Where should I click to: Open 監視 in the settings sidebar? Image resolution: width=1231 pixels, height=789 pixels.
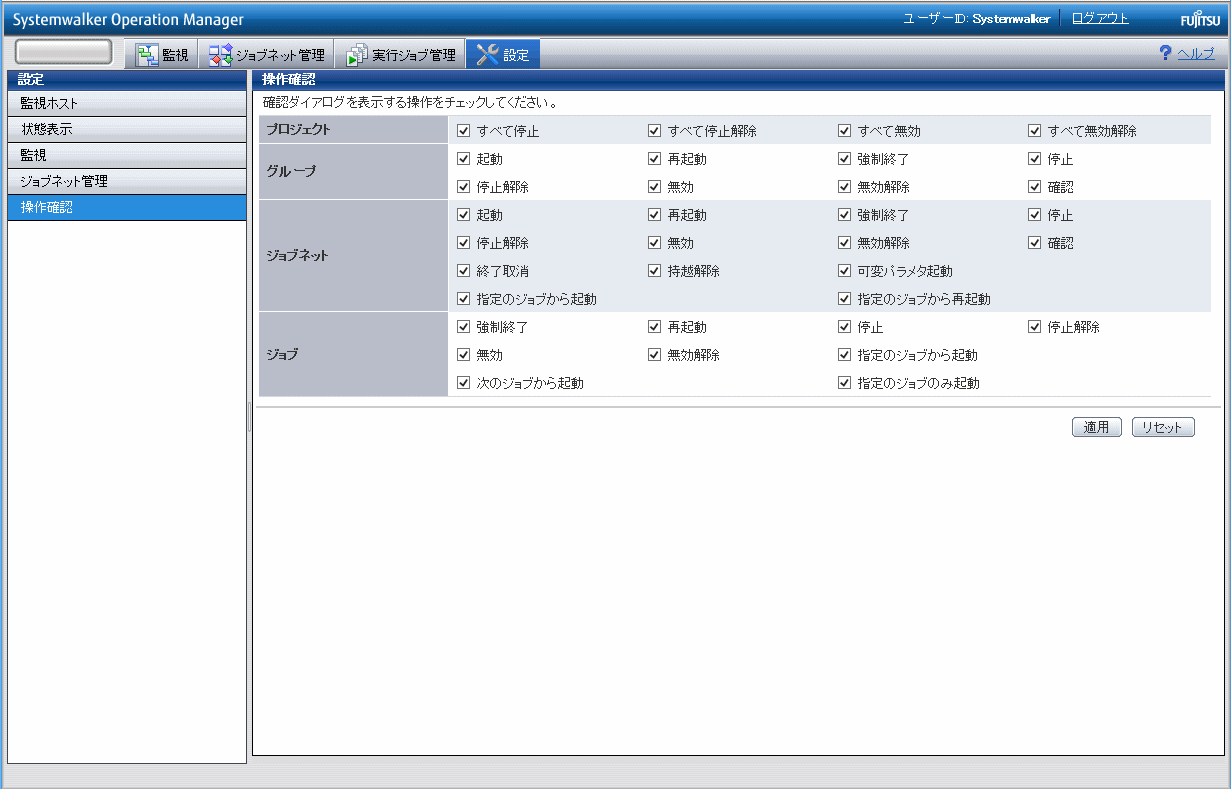click(x=127, y=155)
